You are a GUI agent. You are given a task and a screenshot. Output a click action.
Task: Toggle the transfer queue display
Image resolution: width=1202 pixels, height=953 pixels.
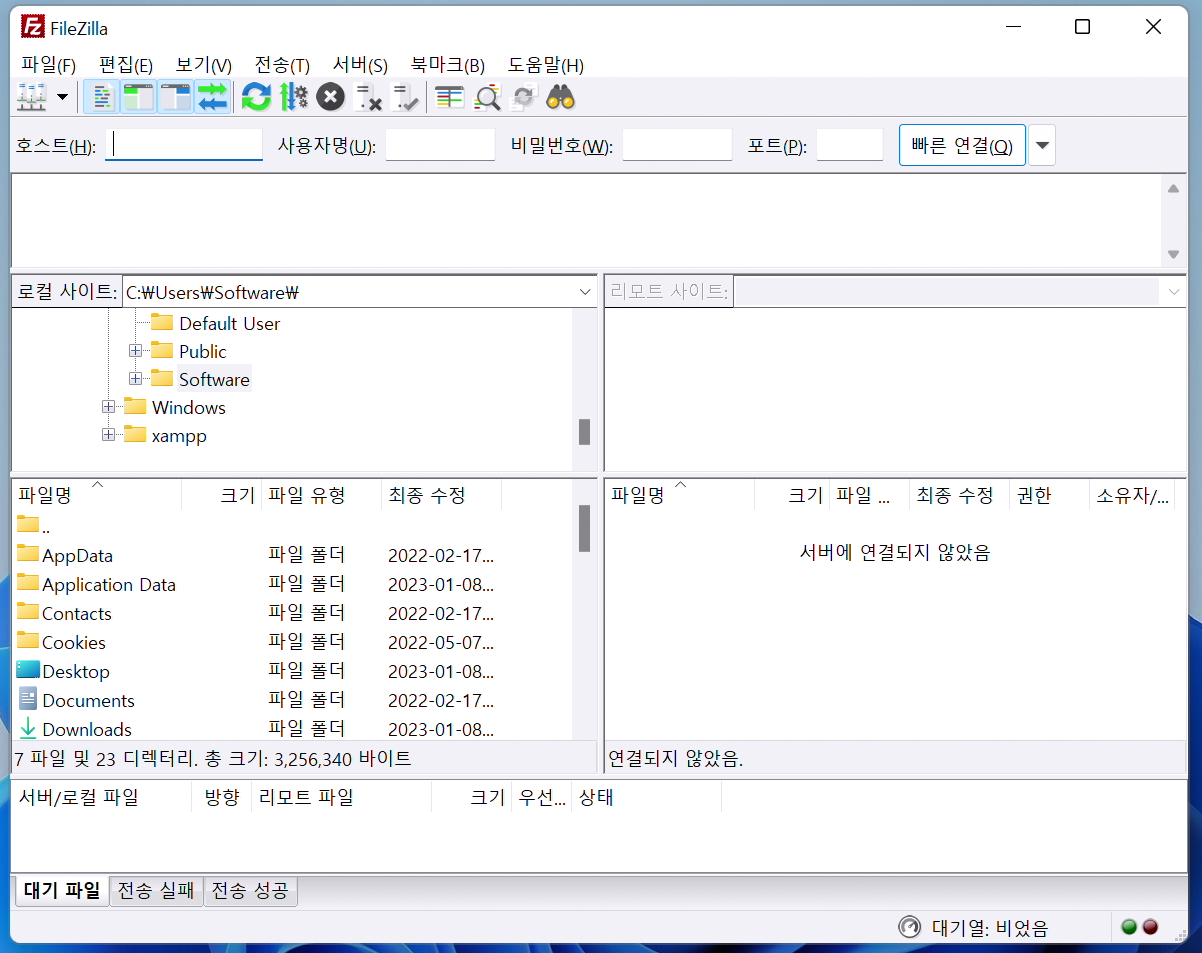coord(212,97)
